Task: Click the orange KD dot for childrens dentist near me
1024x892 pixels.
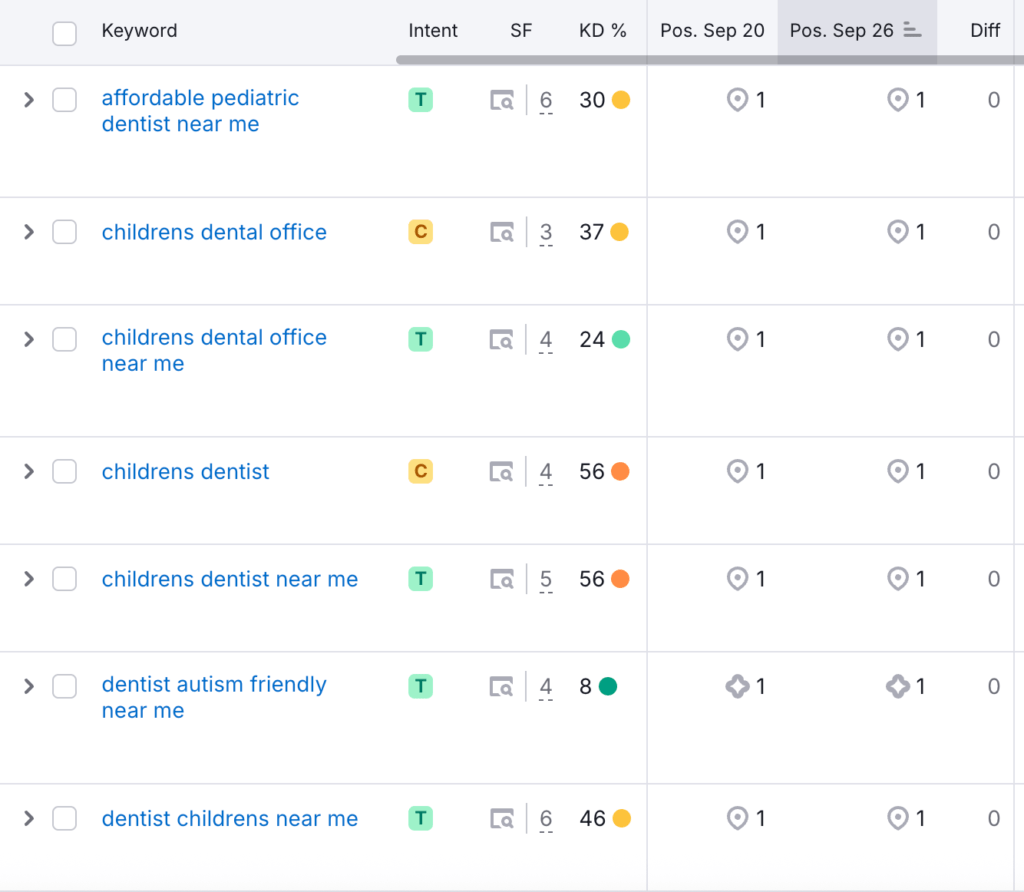Action: click(620, 579)
